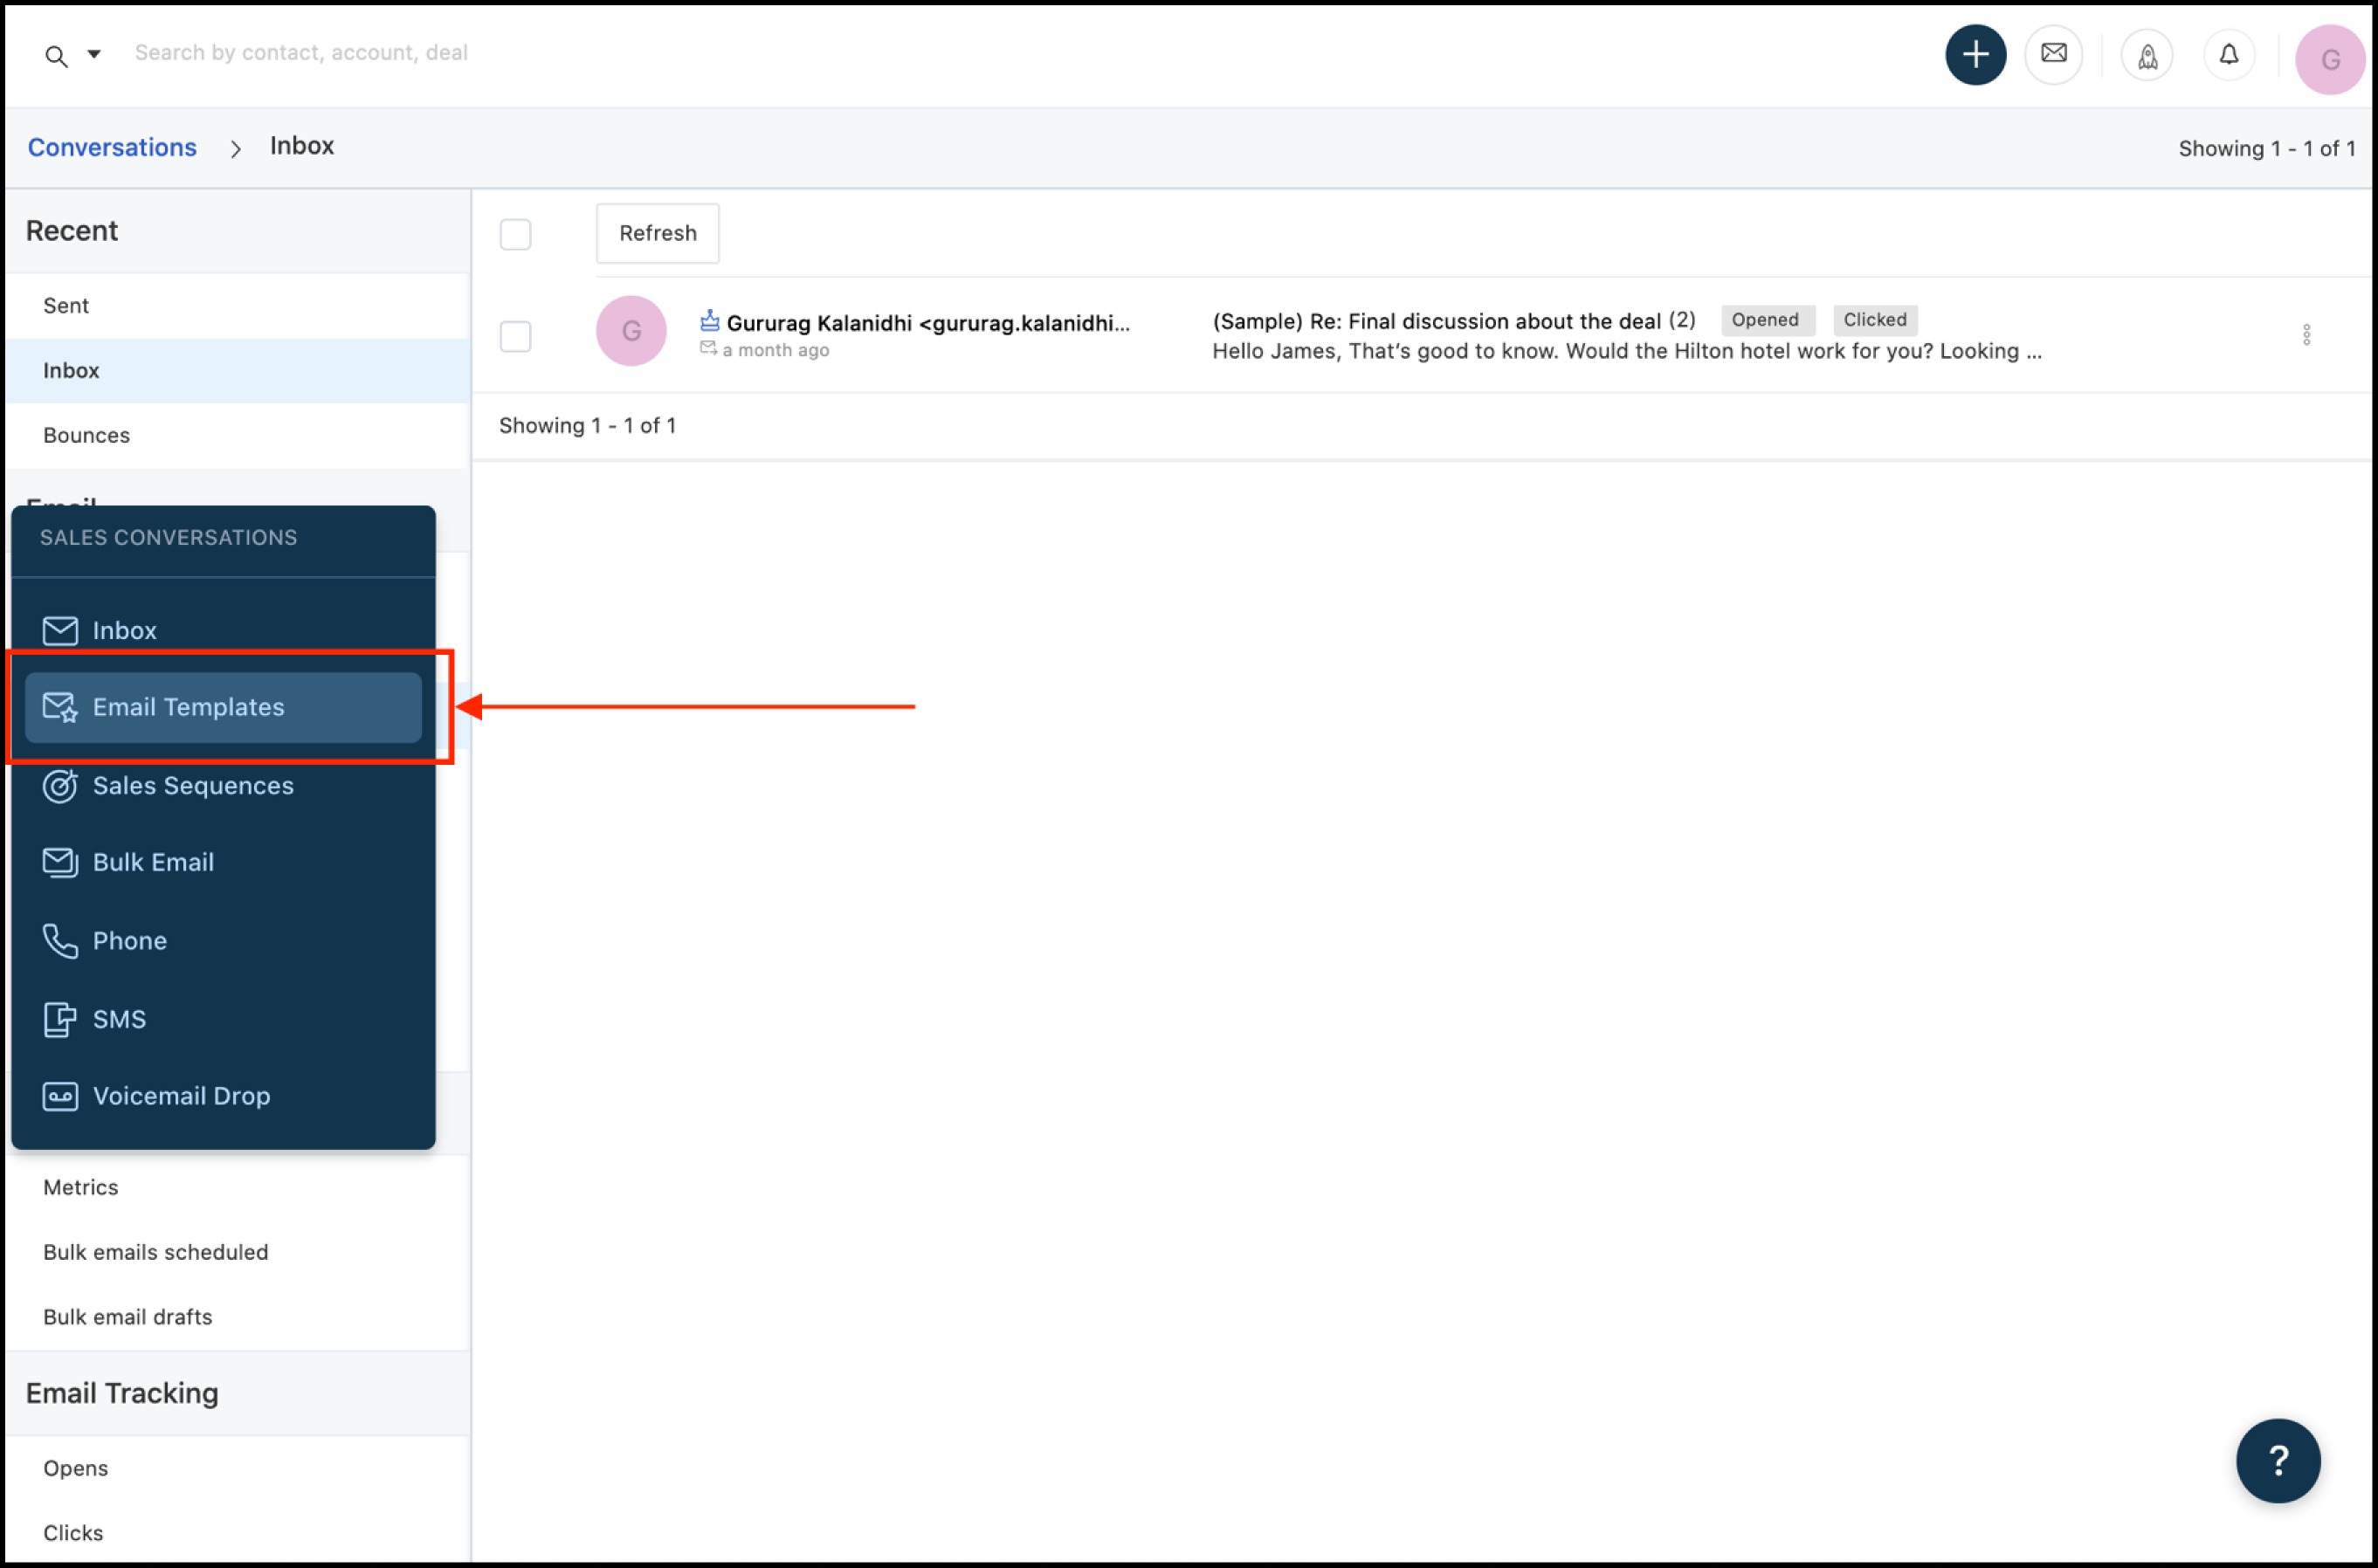Click the contact icon beside Gururag Kalanidhi
This screenshot has height=1568, width=2378.
709,320
